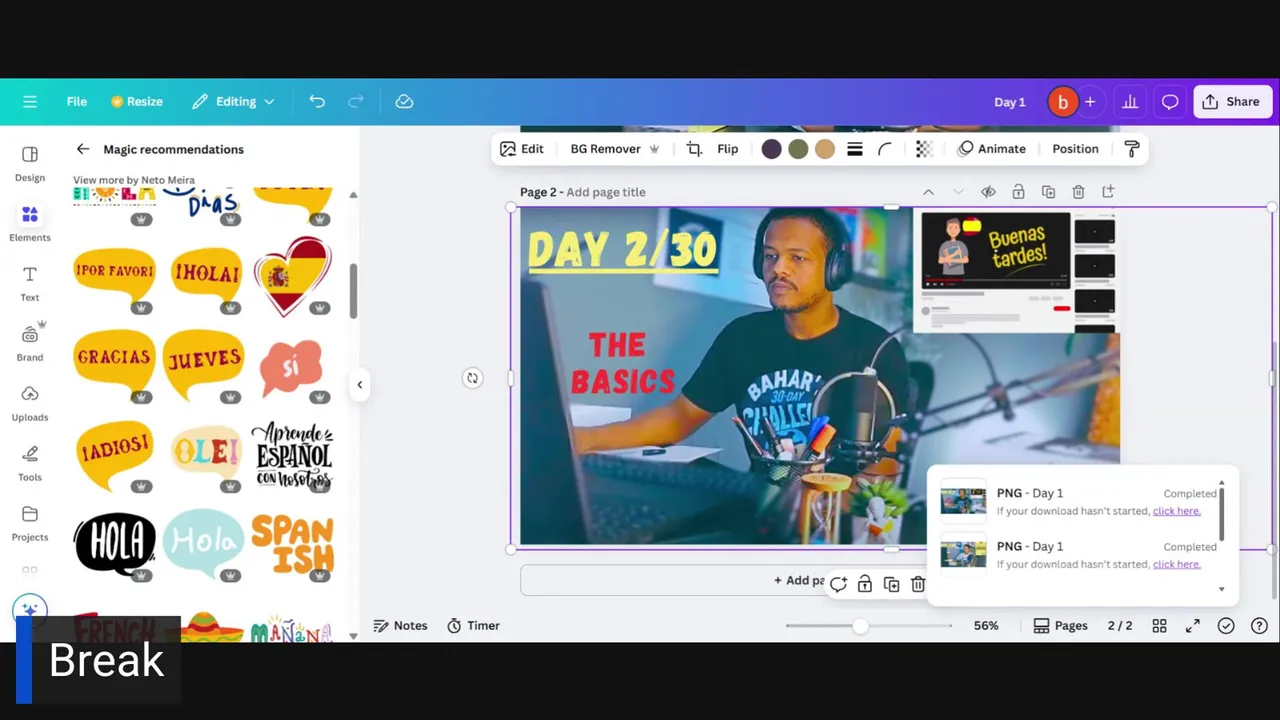Check the cloud save status icon
The height and width of the screenshot is (720, 1280).
coord(404,101)
